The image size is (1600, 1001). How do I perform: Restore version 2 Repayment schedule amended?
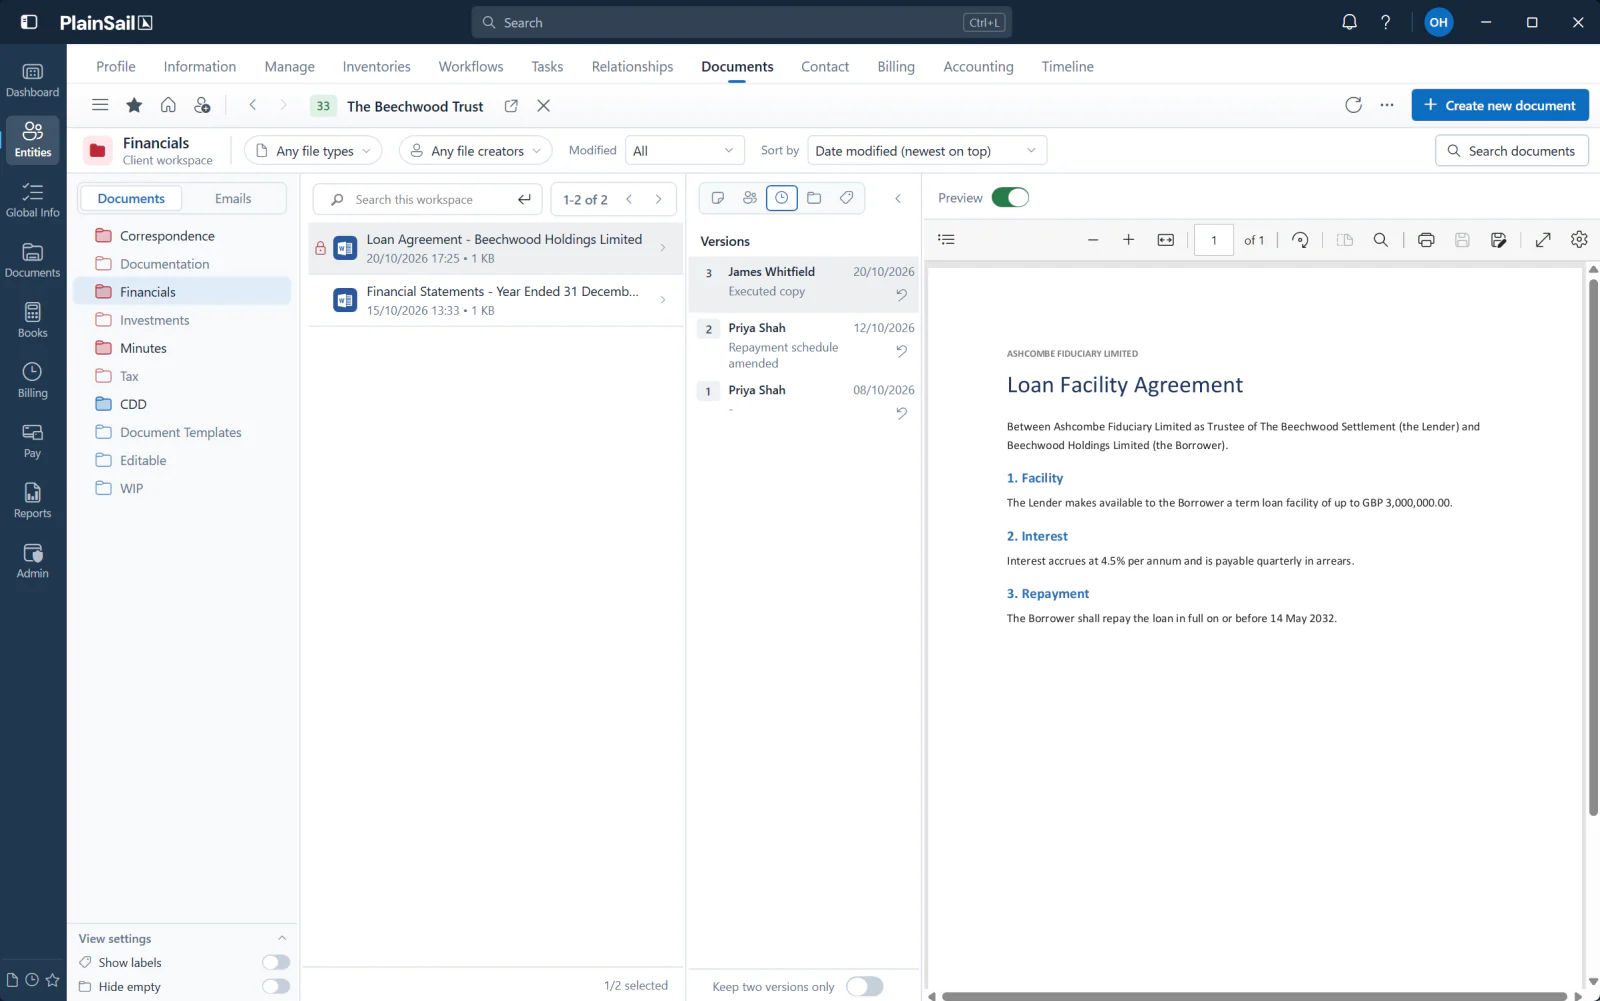pos(901,351)
